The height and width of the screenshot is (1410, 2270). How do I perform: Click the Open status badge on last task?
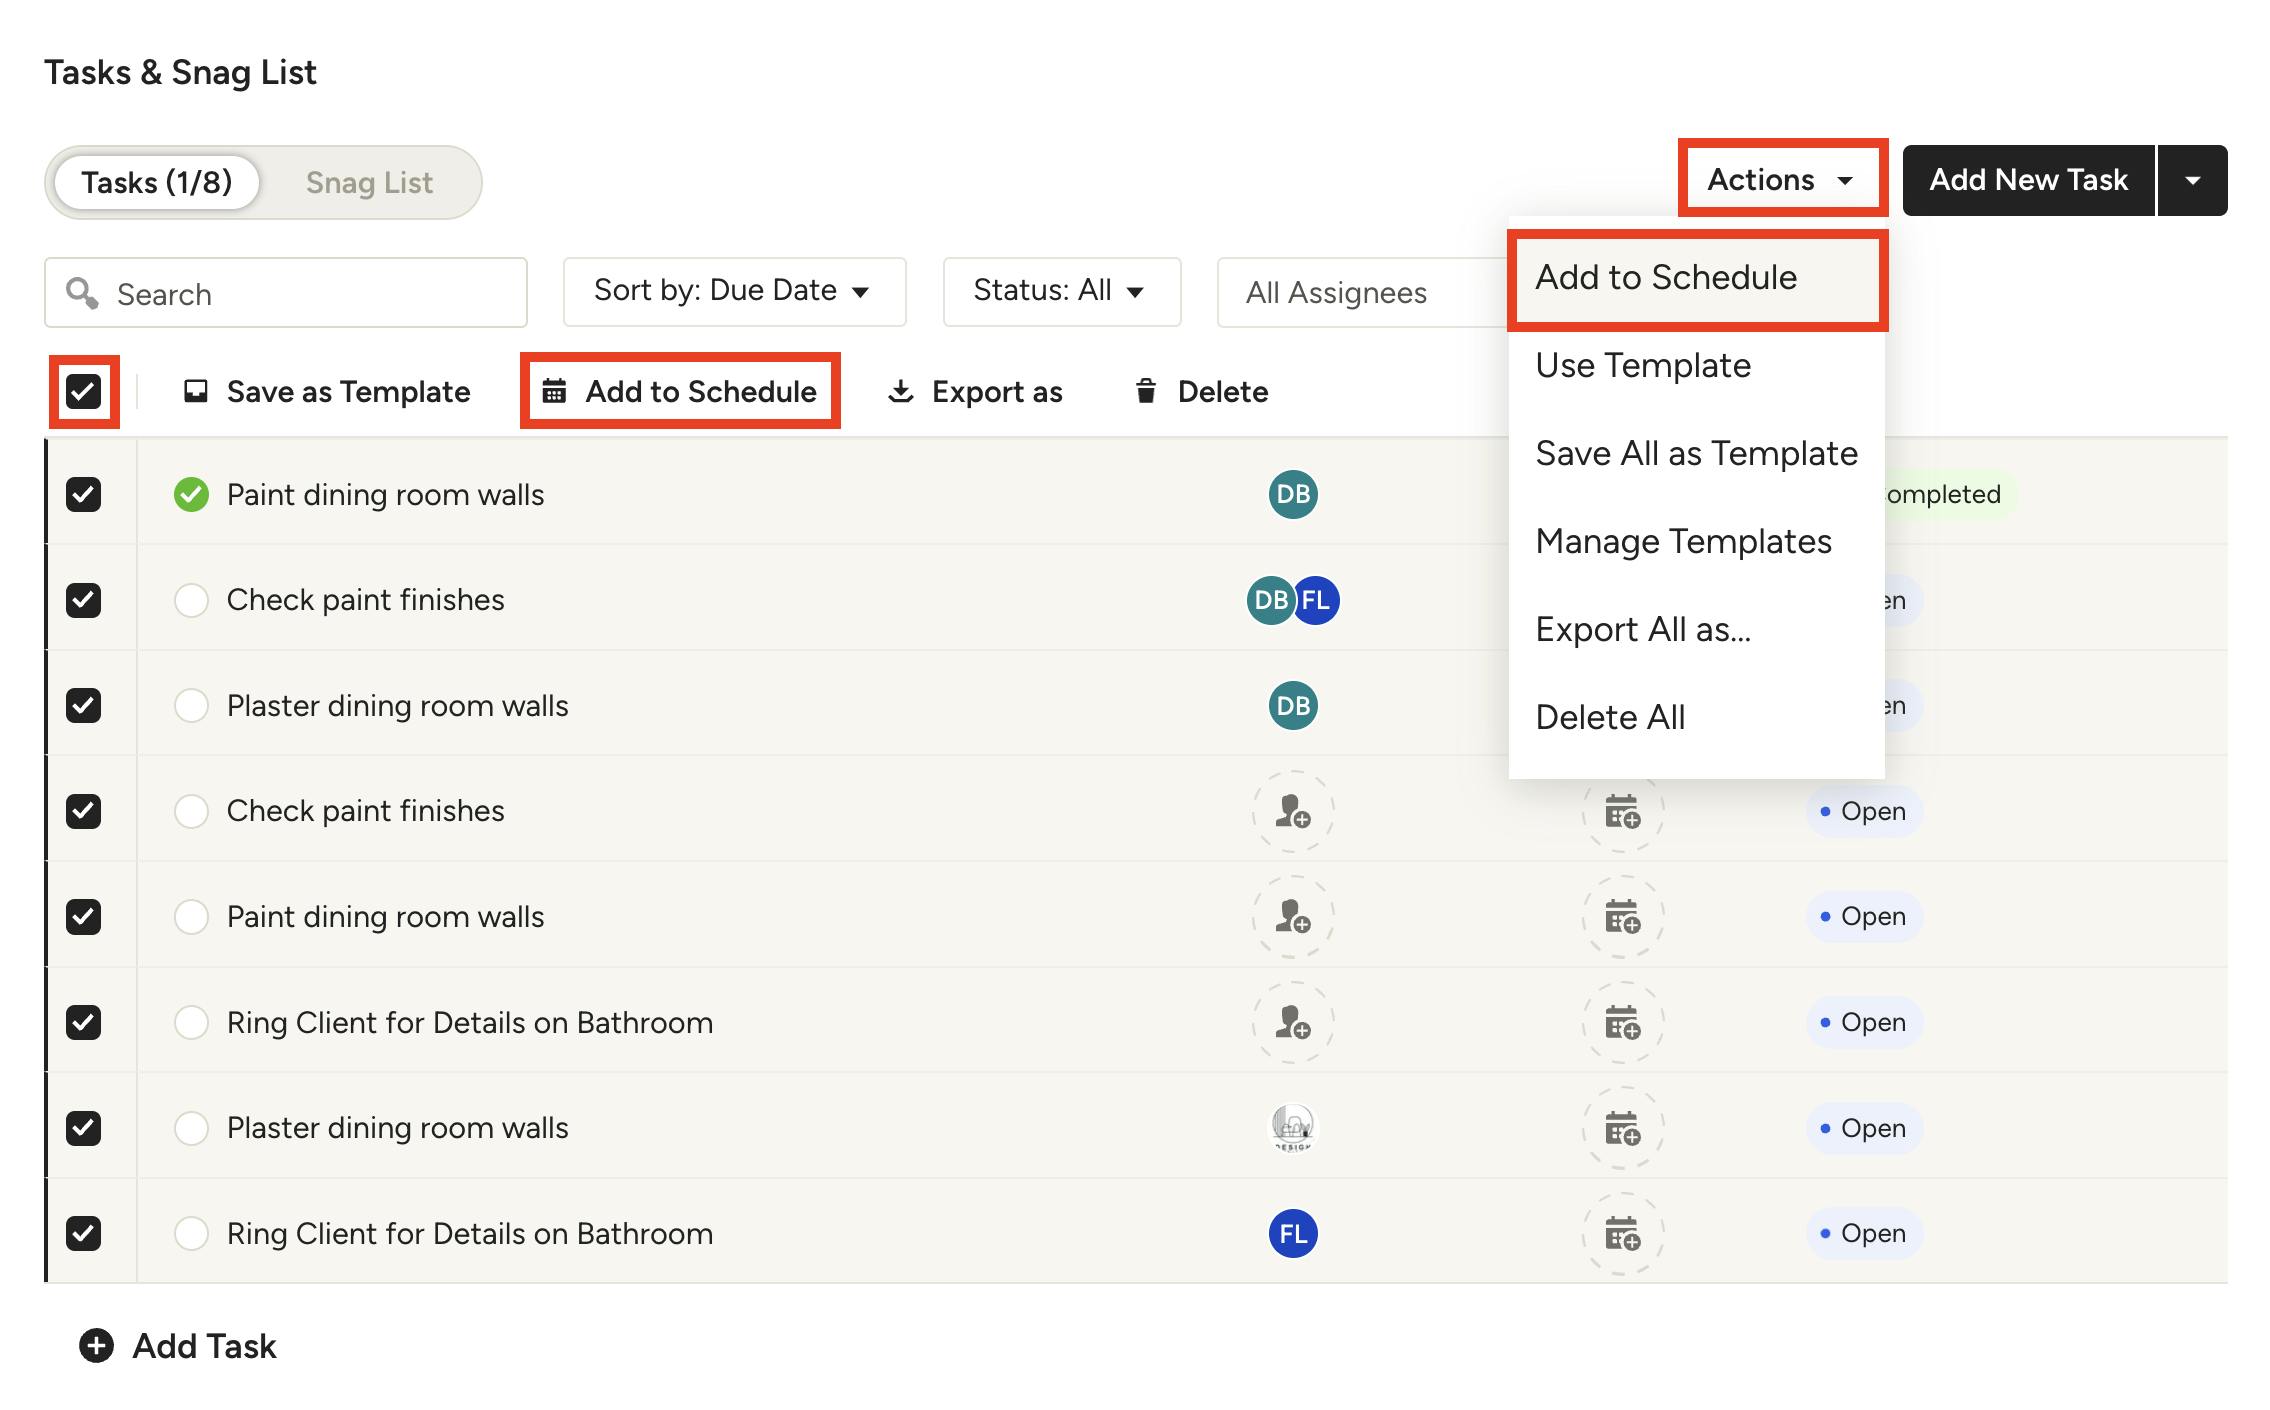[1863, 1234]
